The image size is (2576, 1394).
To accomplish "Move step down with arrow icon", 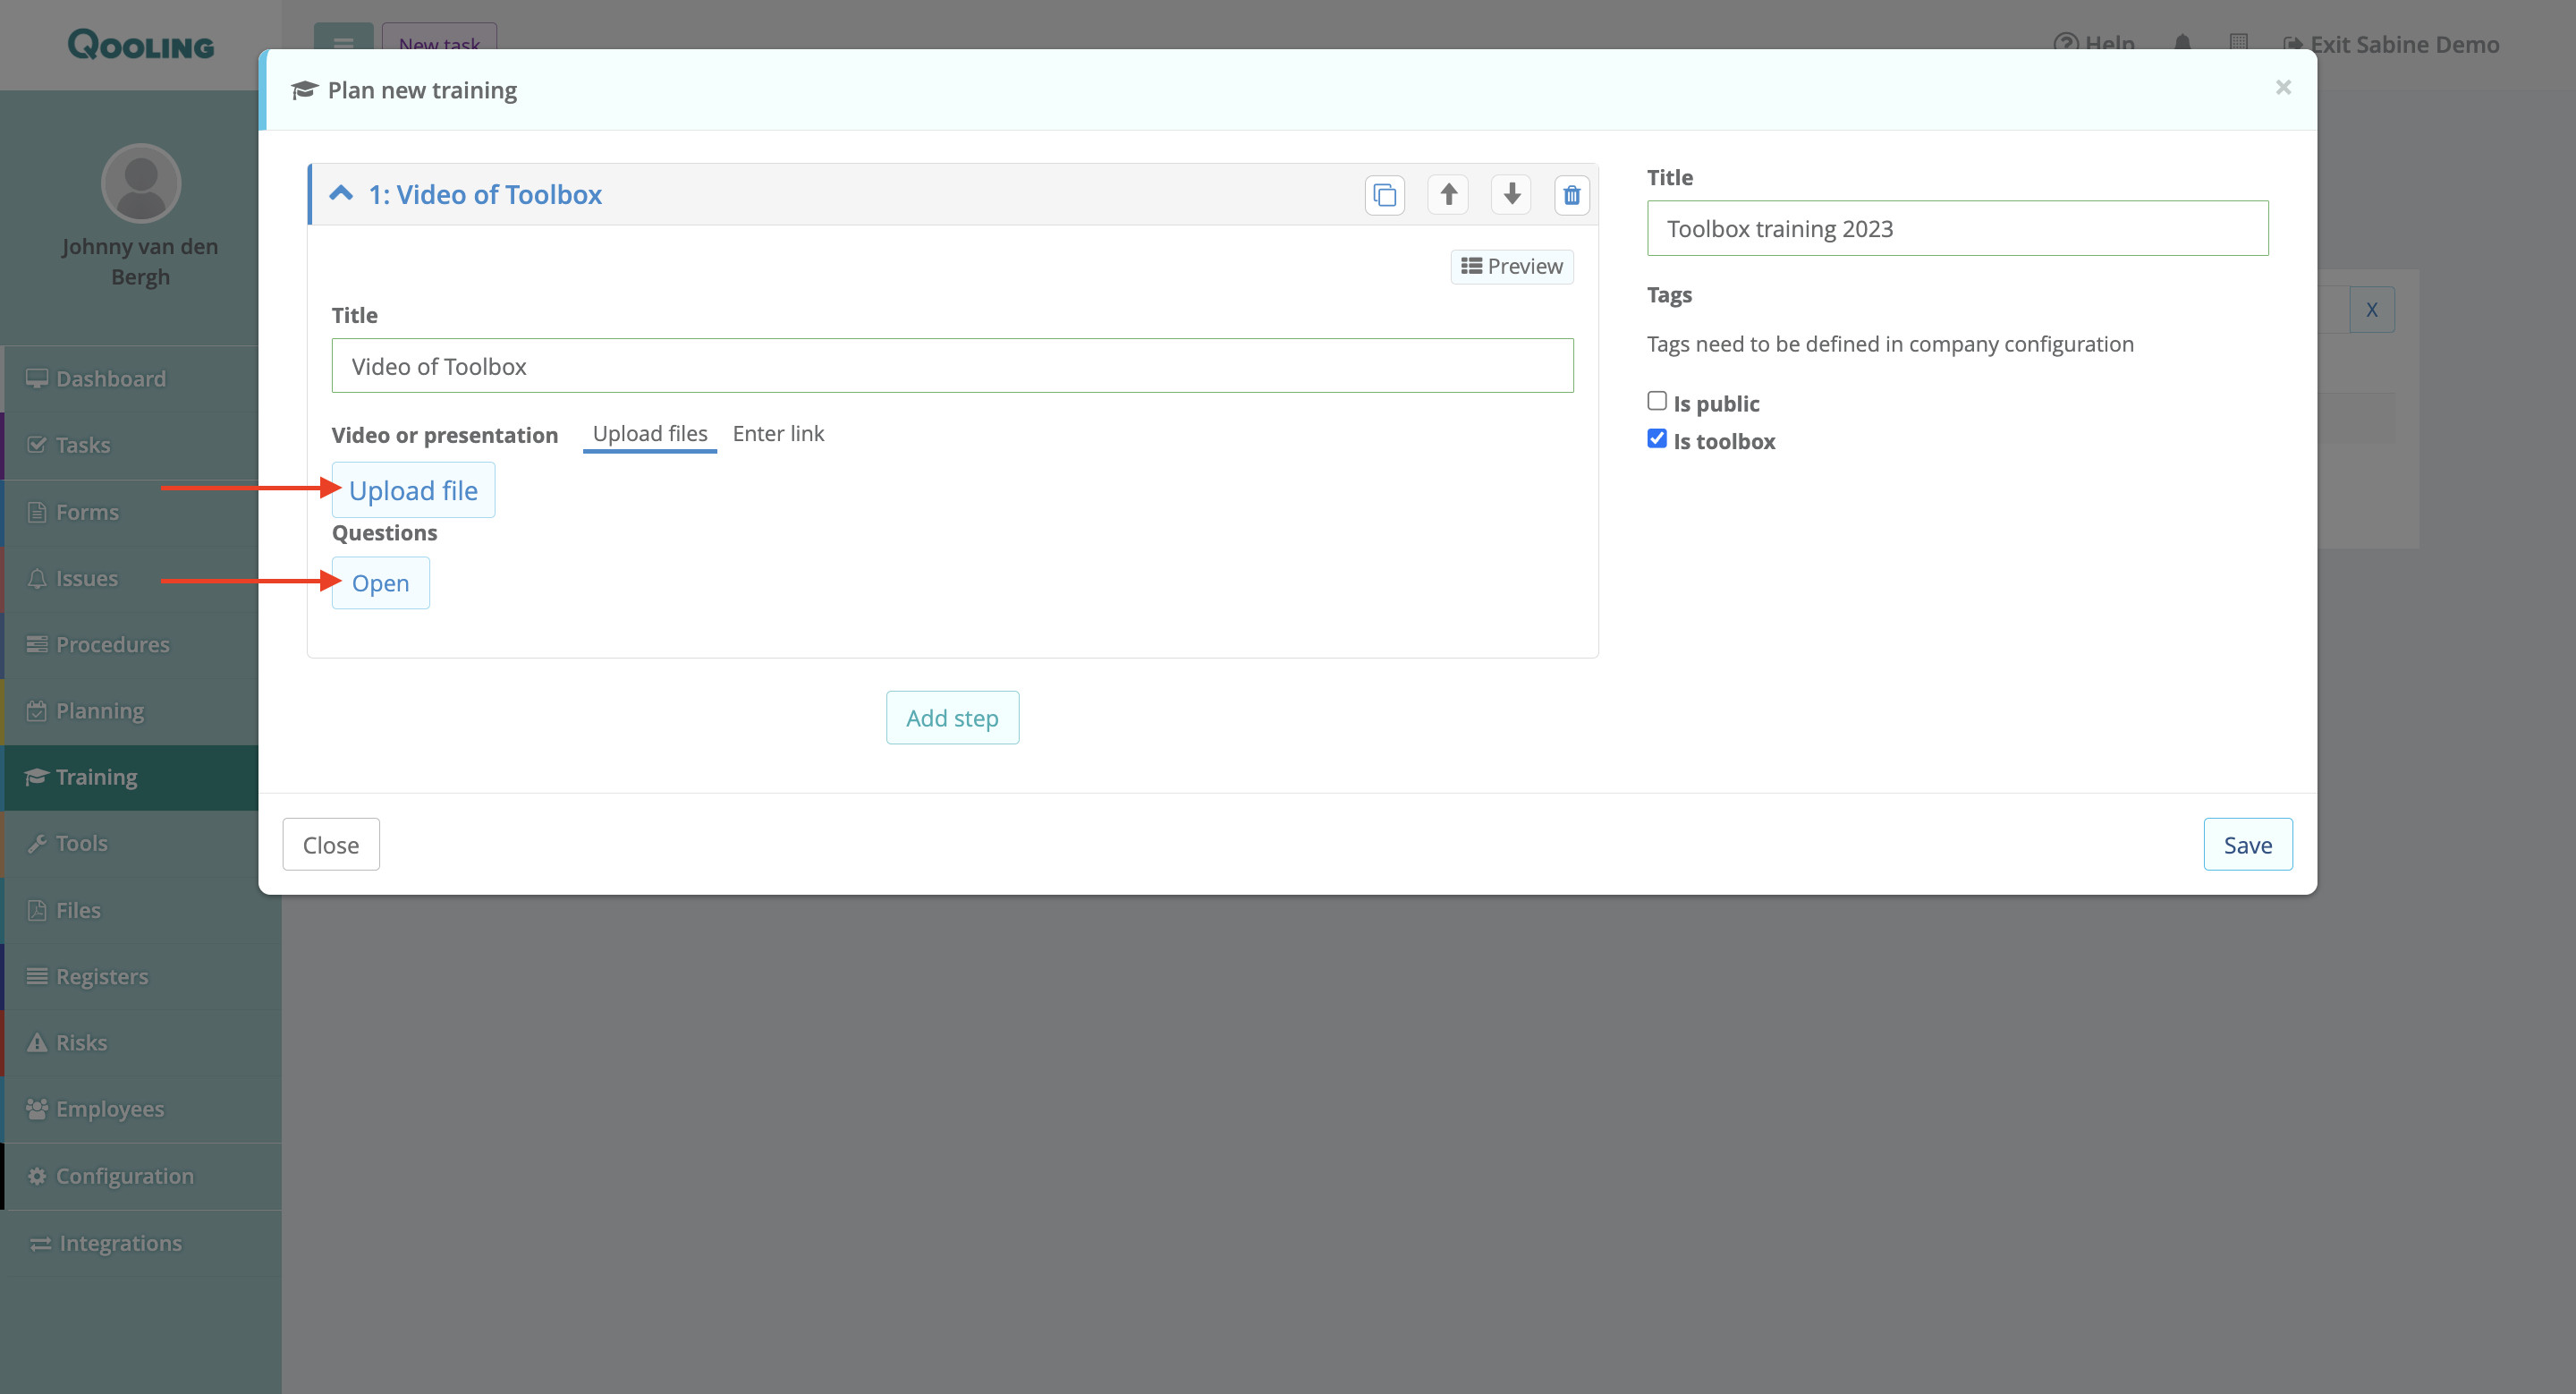I will click(1511, 194).
